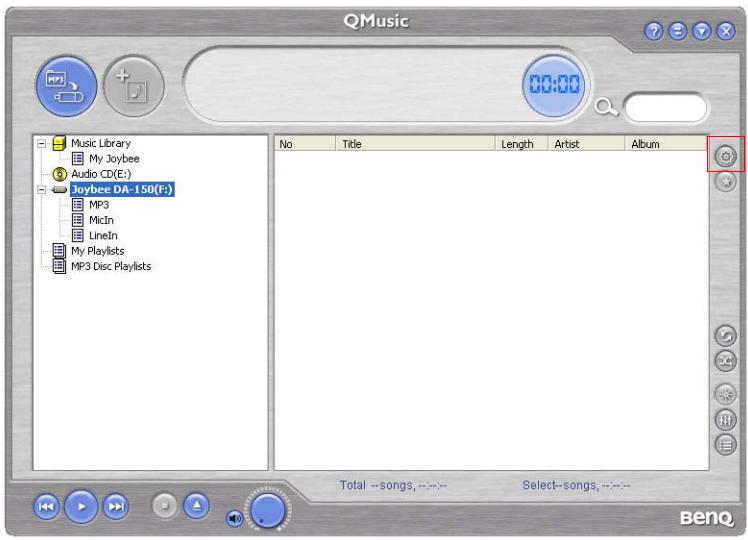
Task: Click the magnifier search icon
Action: tap(606, 107)
